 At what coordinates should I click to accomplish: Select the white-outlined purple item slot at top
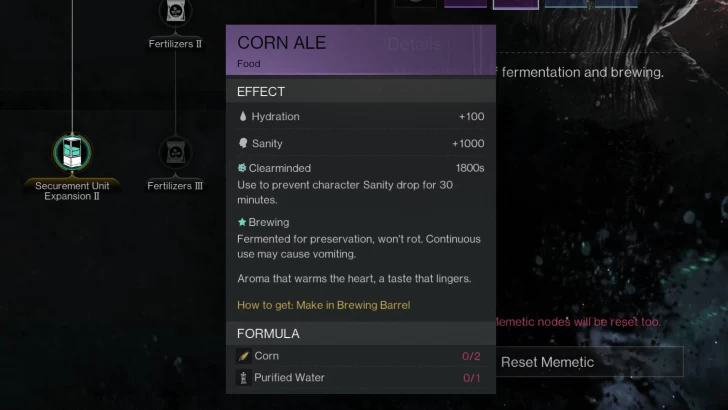[x=515, y=3]
